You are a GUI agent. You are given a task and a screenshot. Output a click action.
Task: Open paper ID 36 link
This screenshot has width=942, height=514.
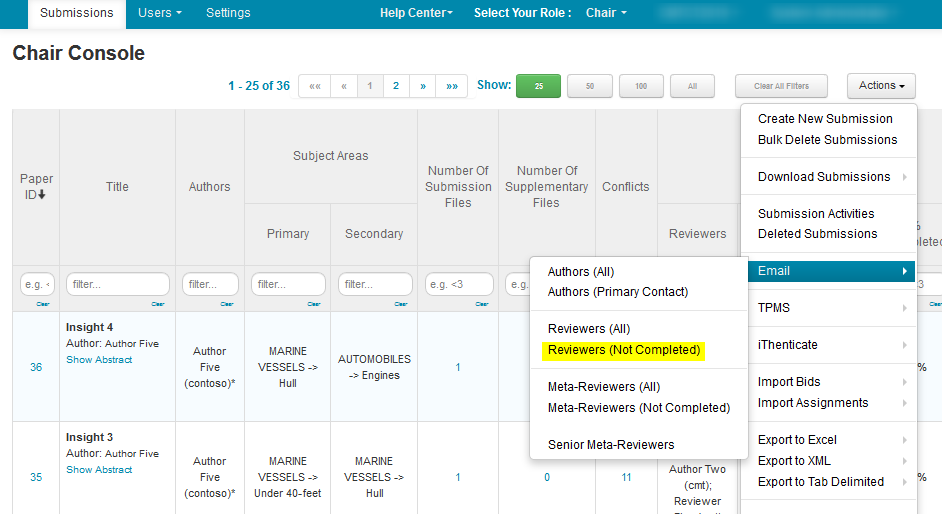click(x=36, y=367)
